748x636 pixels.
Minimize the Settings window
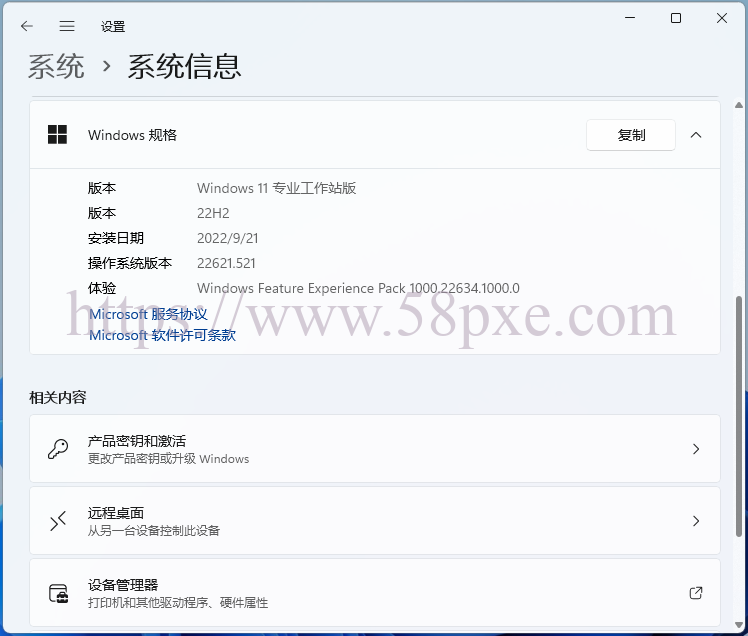pos(630,18)
